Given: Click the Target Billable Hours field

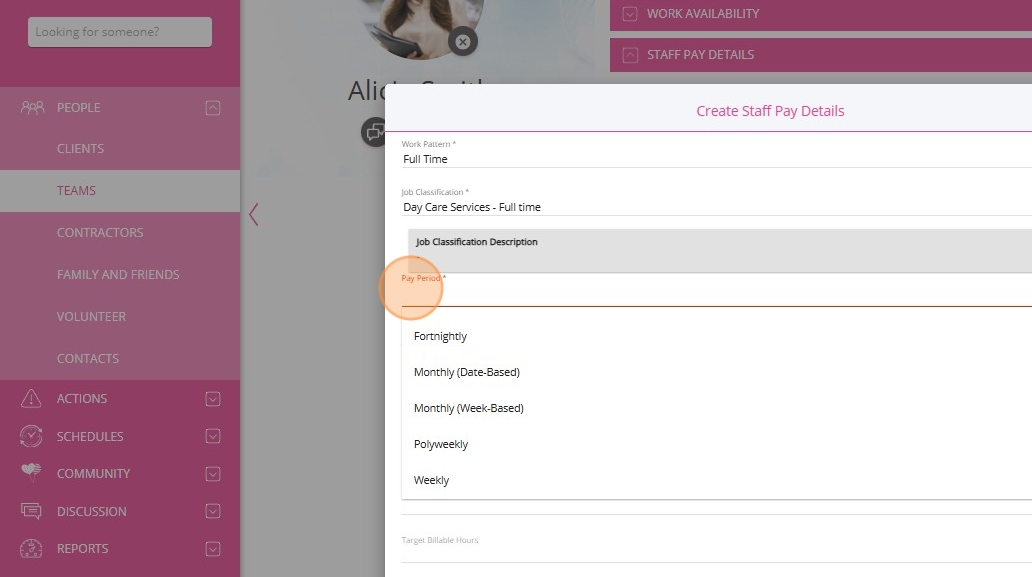Looking at the screenshot, I should pos(716,549).
